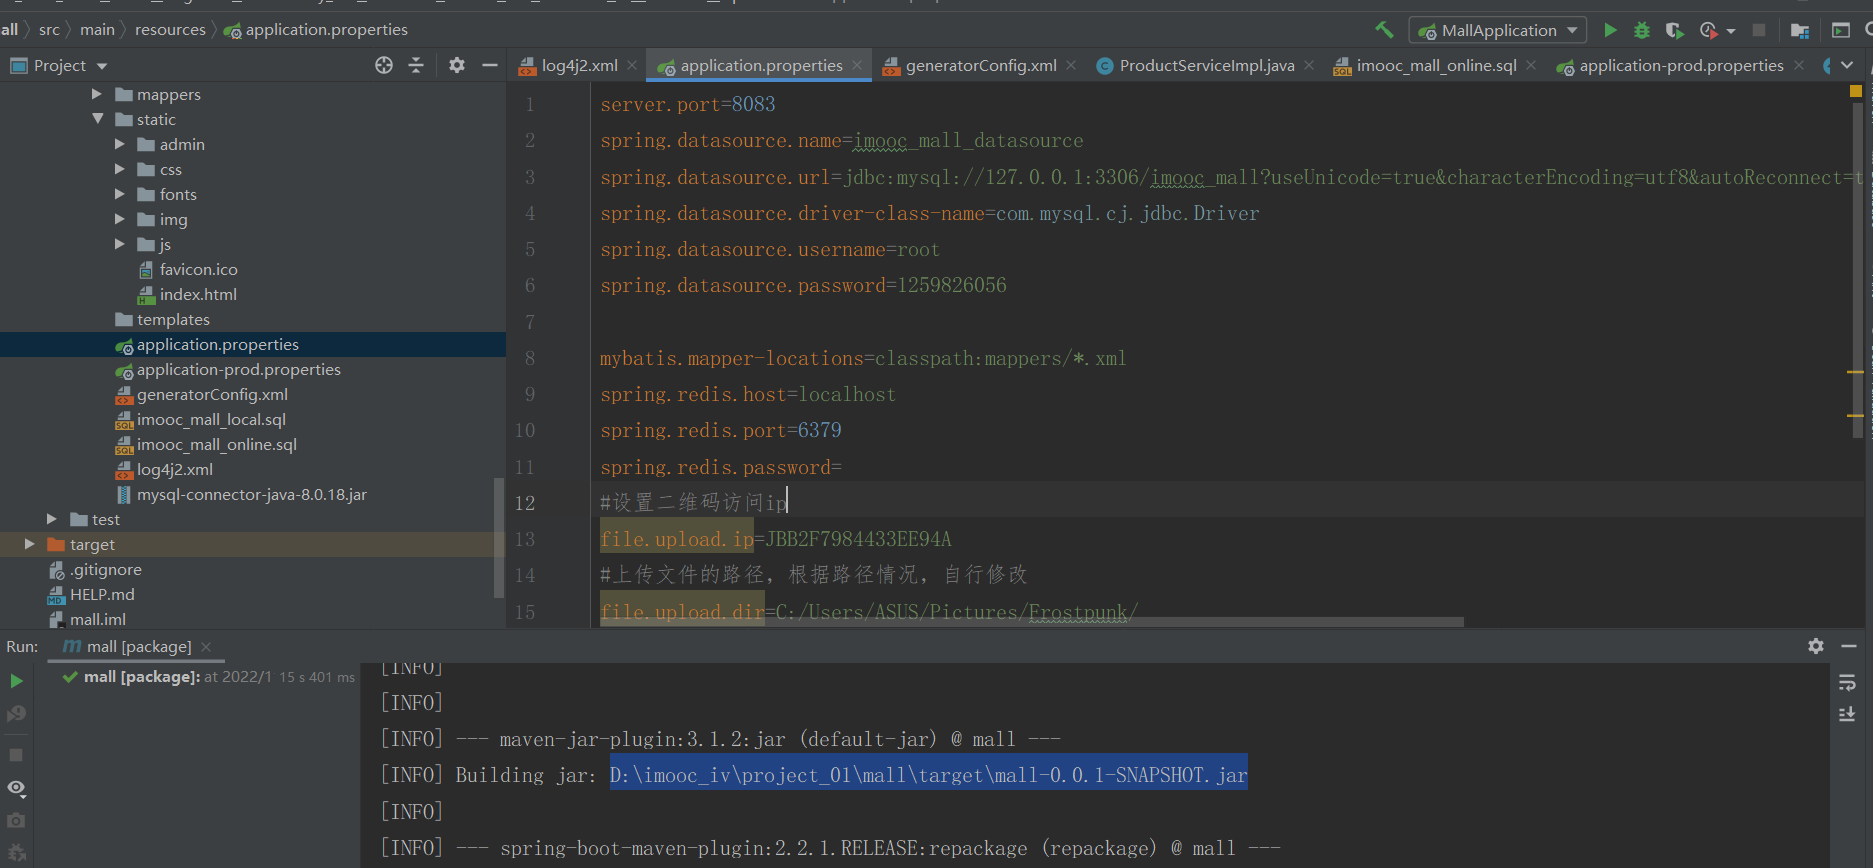Image resolution: width=1873 pixels, height=868 pixels.
Task: Collapse all in the Project panel
Action: tap(416, 65)
